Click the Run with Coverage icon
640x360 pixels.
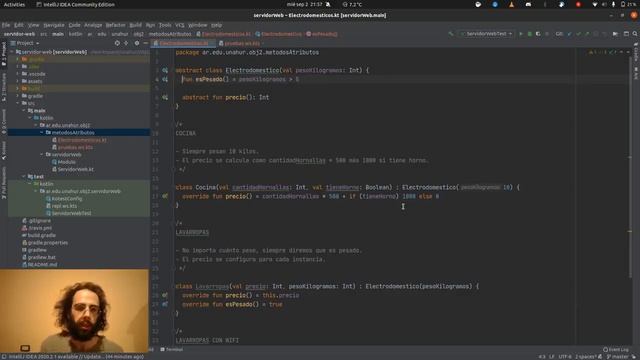pyautogui.click(x=538, y=34)
